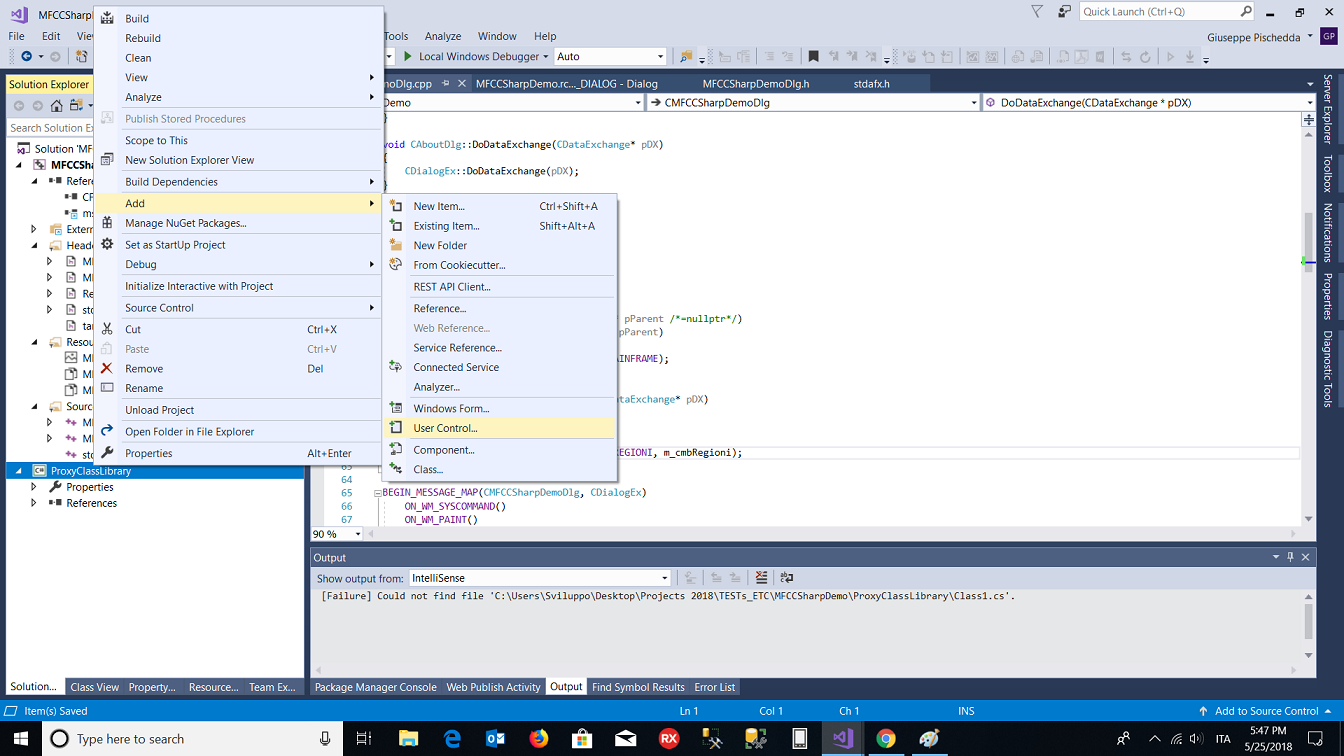Choose Open Folder in File Explorer
Image resolution: width=1344 pixels, height=756 pixels.
239,431
